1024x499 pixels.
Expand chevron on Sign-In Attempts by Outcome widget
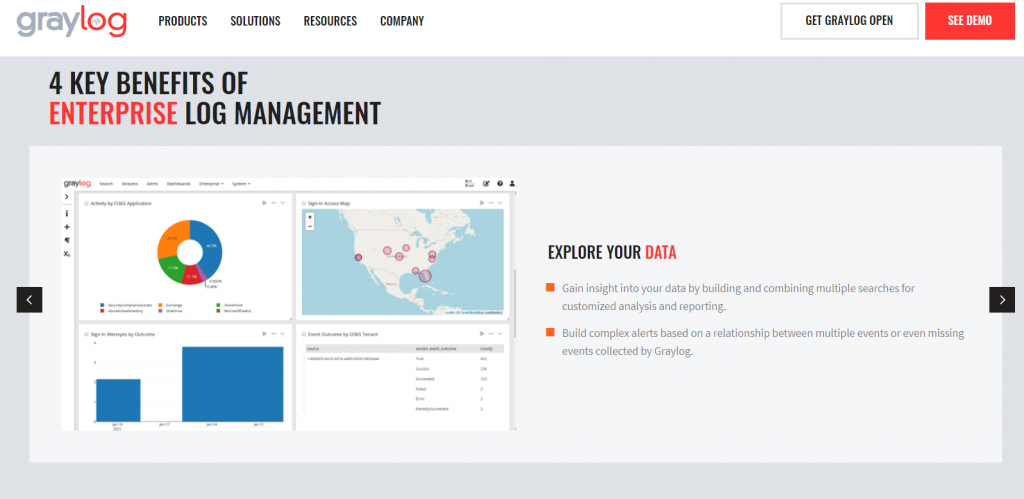pos(282,334)
